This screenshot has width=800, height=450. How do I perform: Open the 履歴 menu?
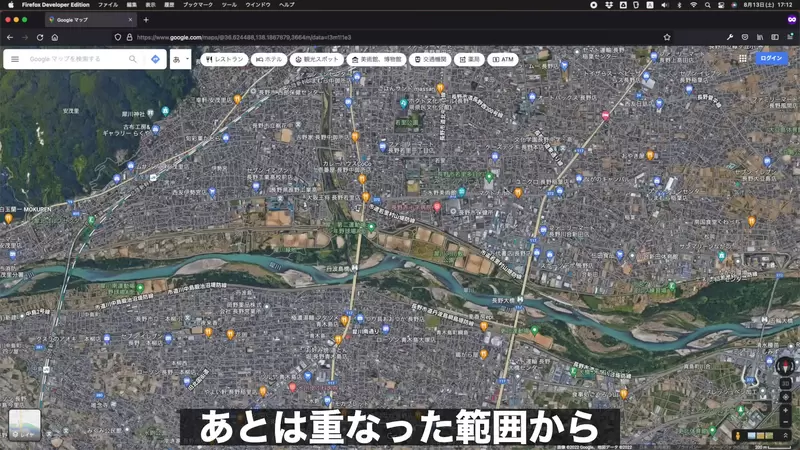[169, 5]
